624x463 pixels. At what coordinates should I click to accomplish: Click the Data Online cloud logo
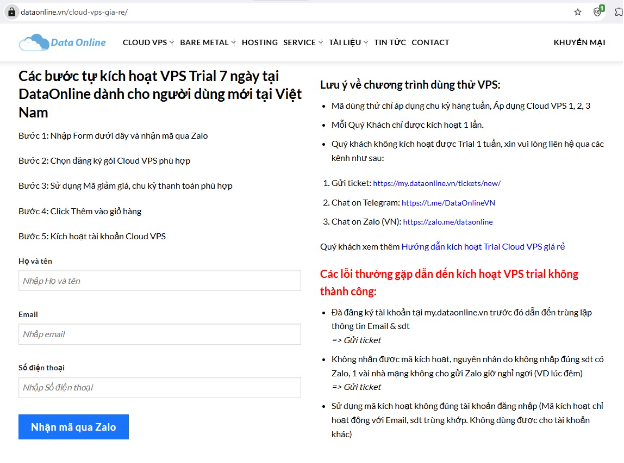[62, 42]
